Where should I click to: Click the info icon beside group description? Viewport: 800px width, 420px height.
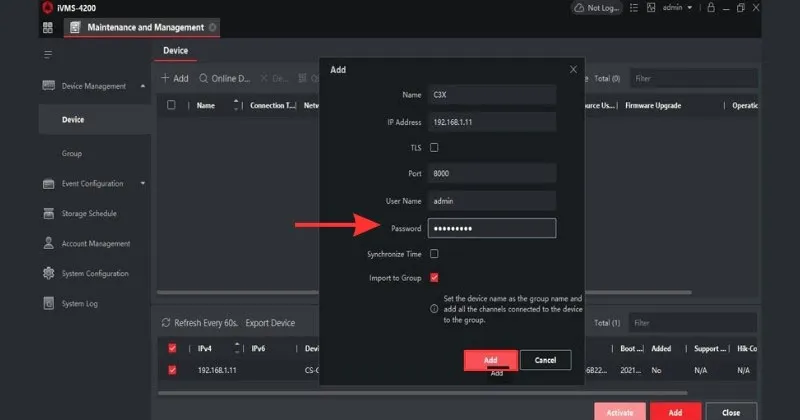click(x=434, y=309)
